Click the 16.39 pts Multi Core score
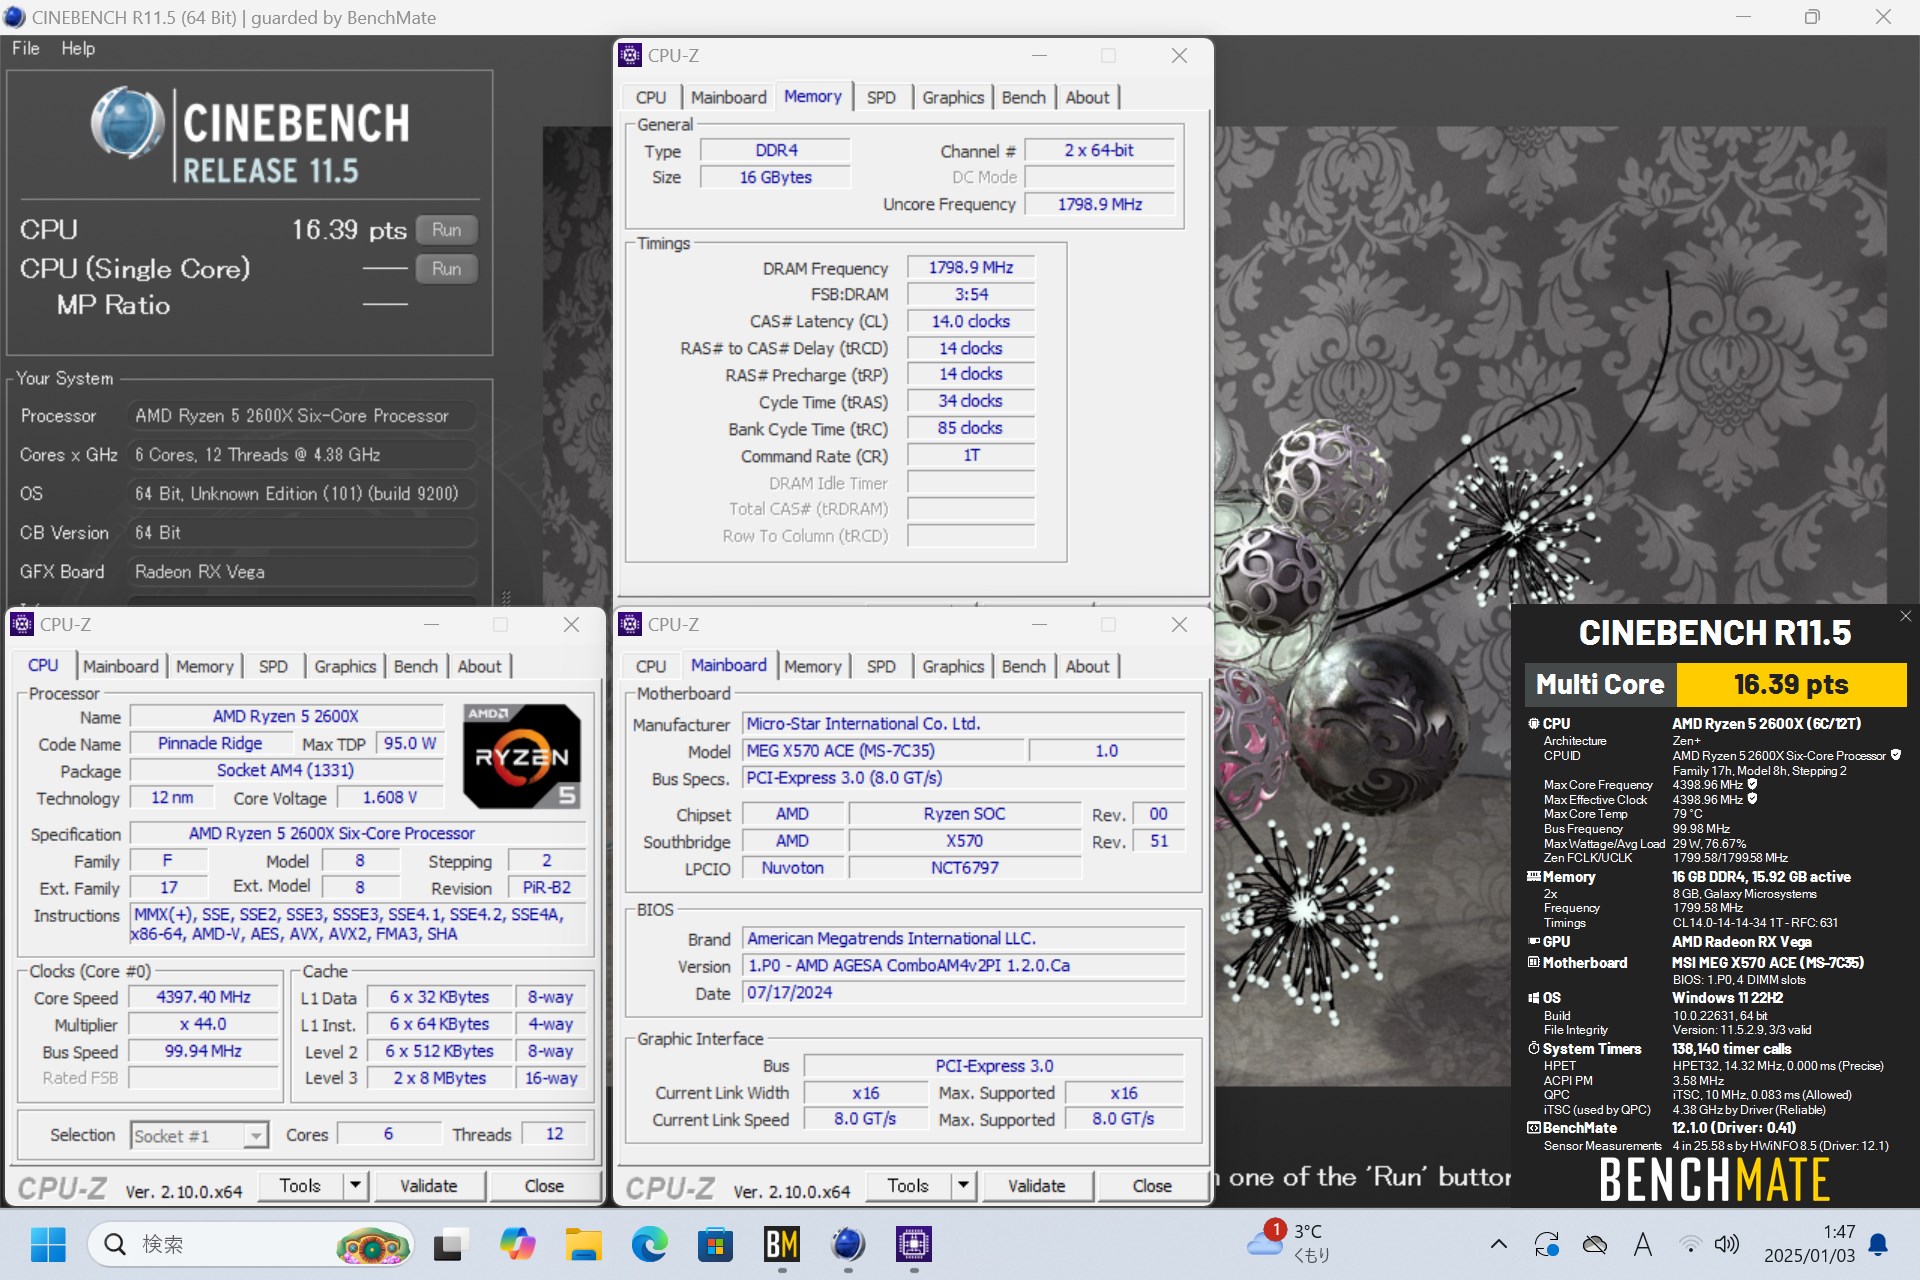This screenshot has width=1920, height=1280. pos(1791,685)
